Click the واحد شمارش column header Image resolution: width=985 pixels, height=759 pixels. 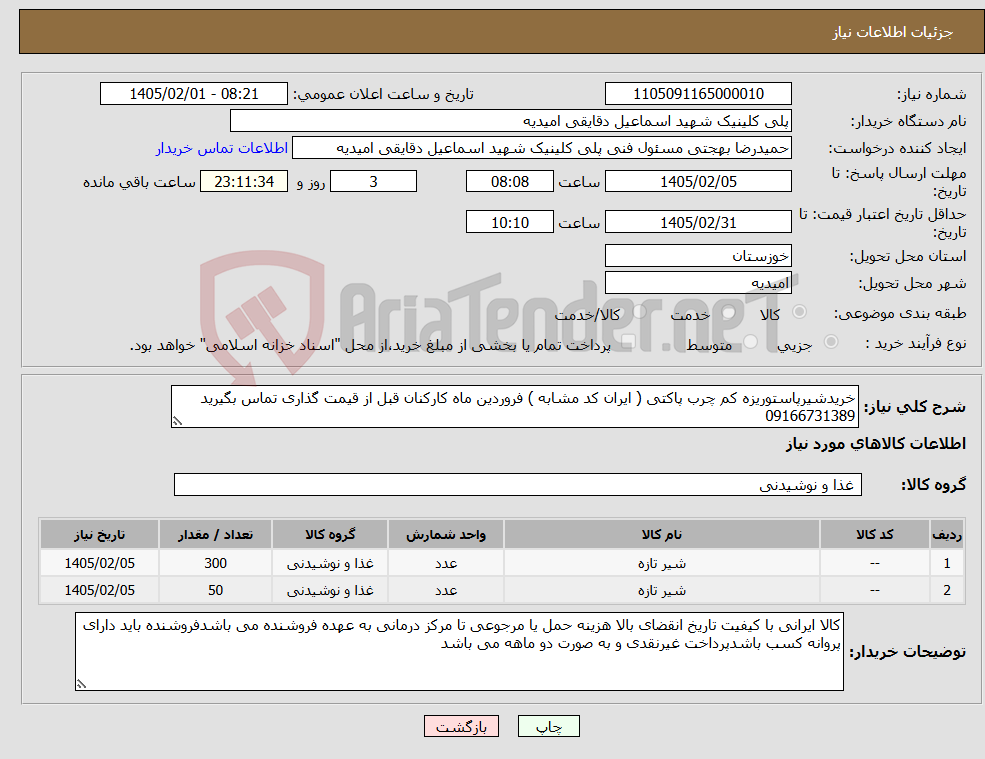tap(445, 534)
